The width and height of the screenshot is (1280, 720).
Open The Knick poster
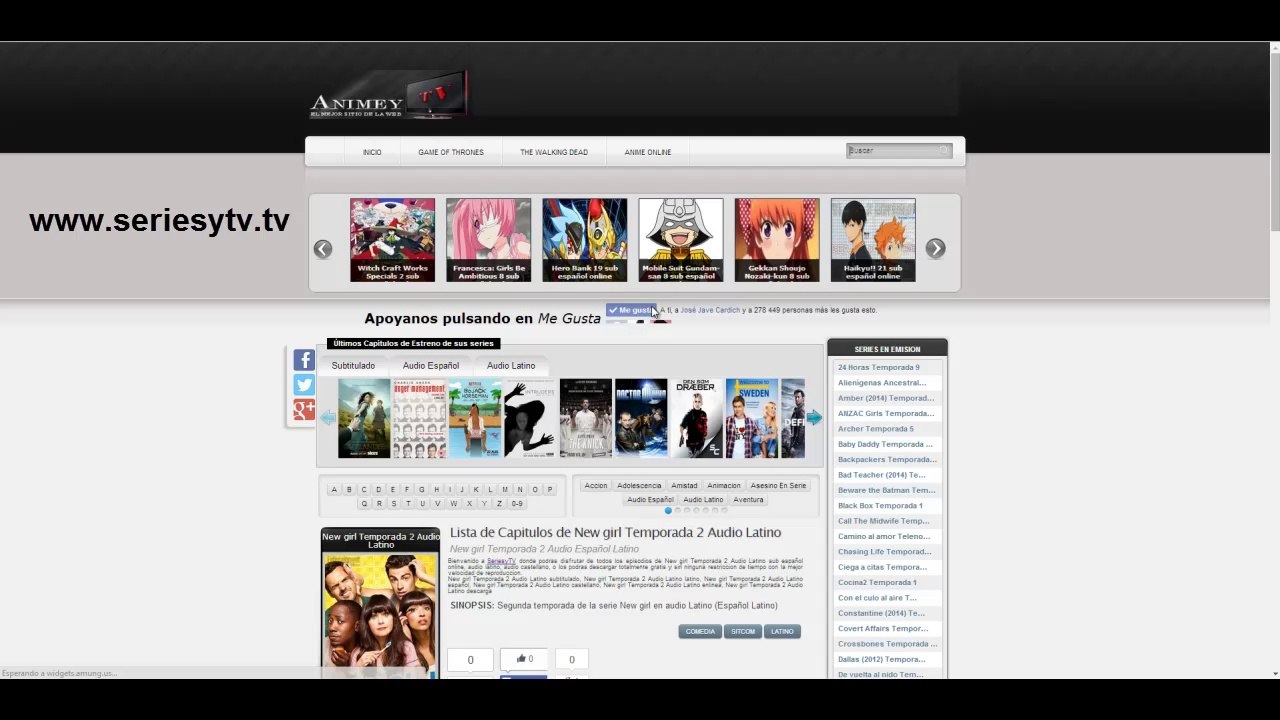click(x=586, y=418)
